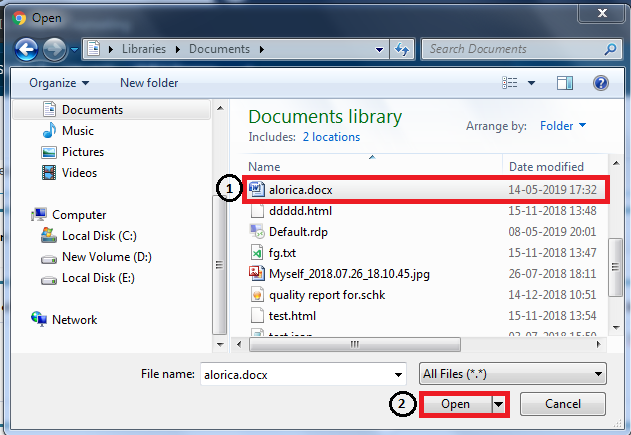This screenshot has height=435, width=631.
Task: Sort by the Name column header
Action: tap(264, 167)
